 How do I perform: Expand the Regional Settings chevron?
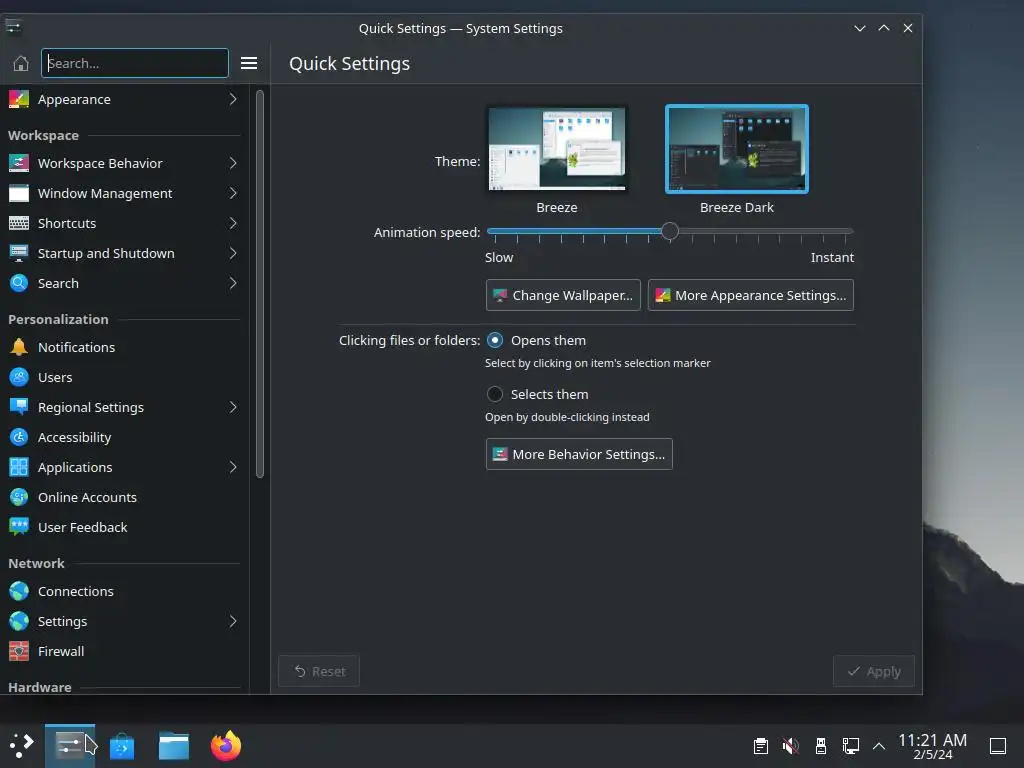coord(233,408)
